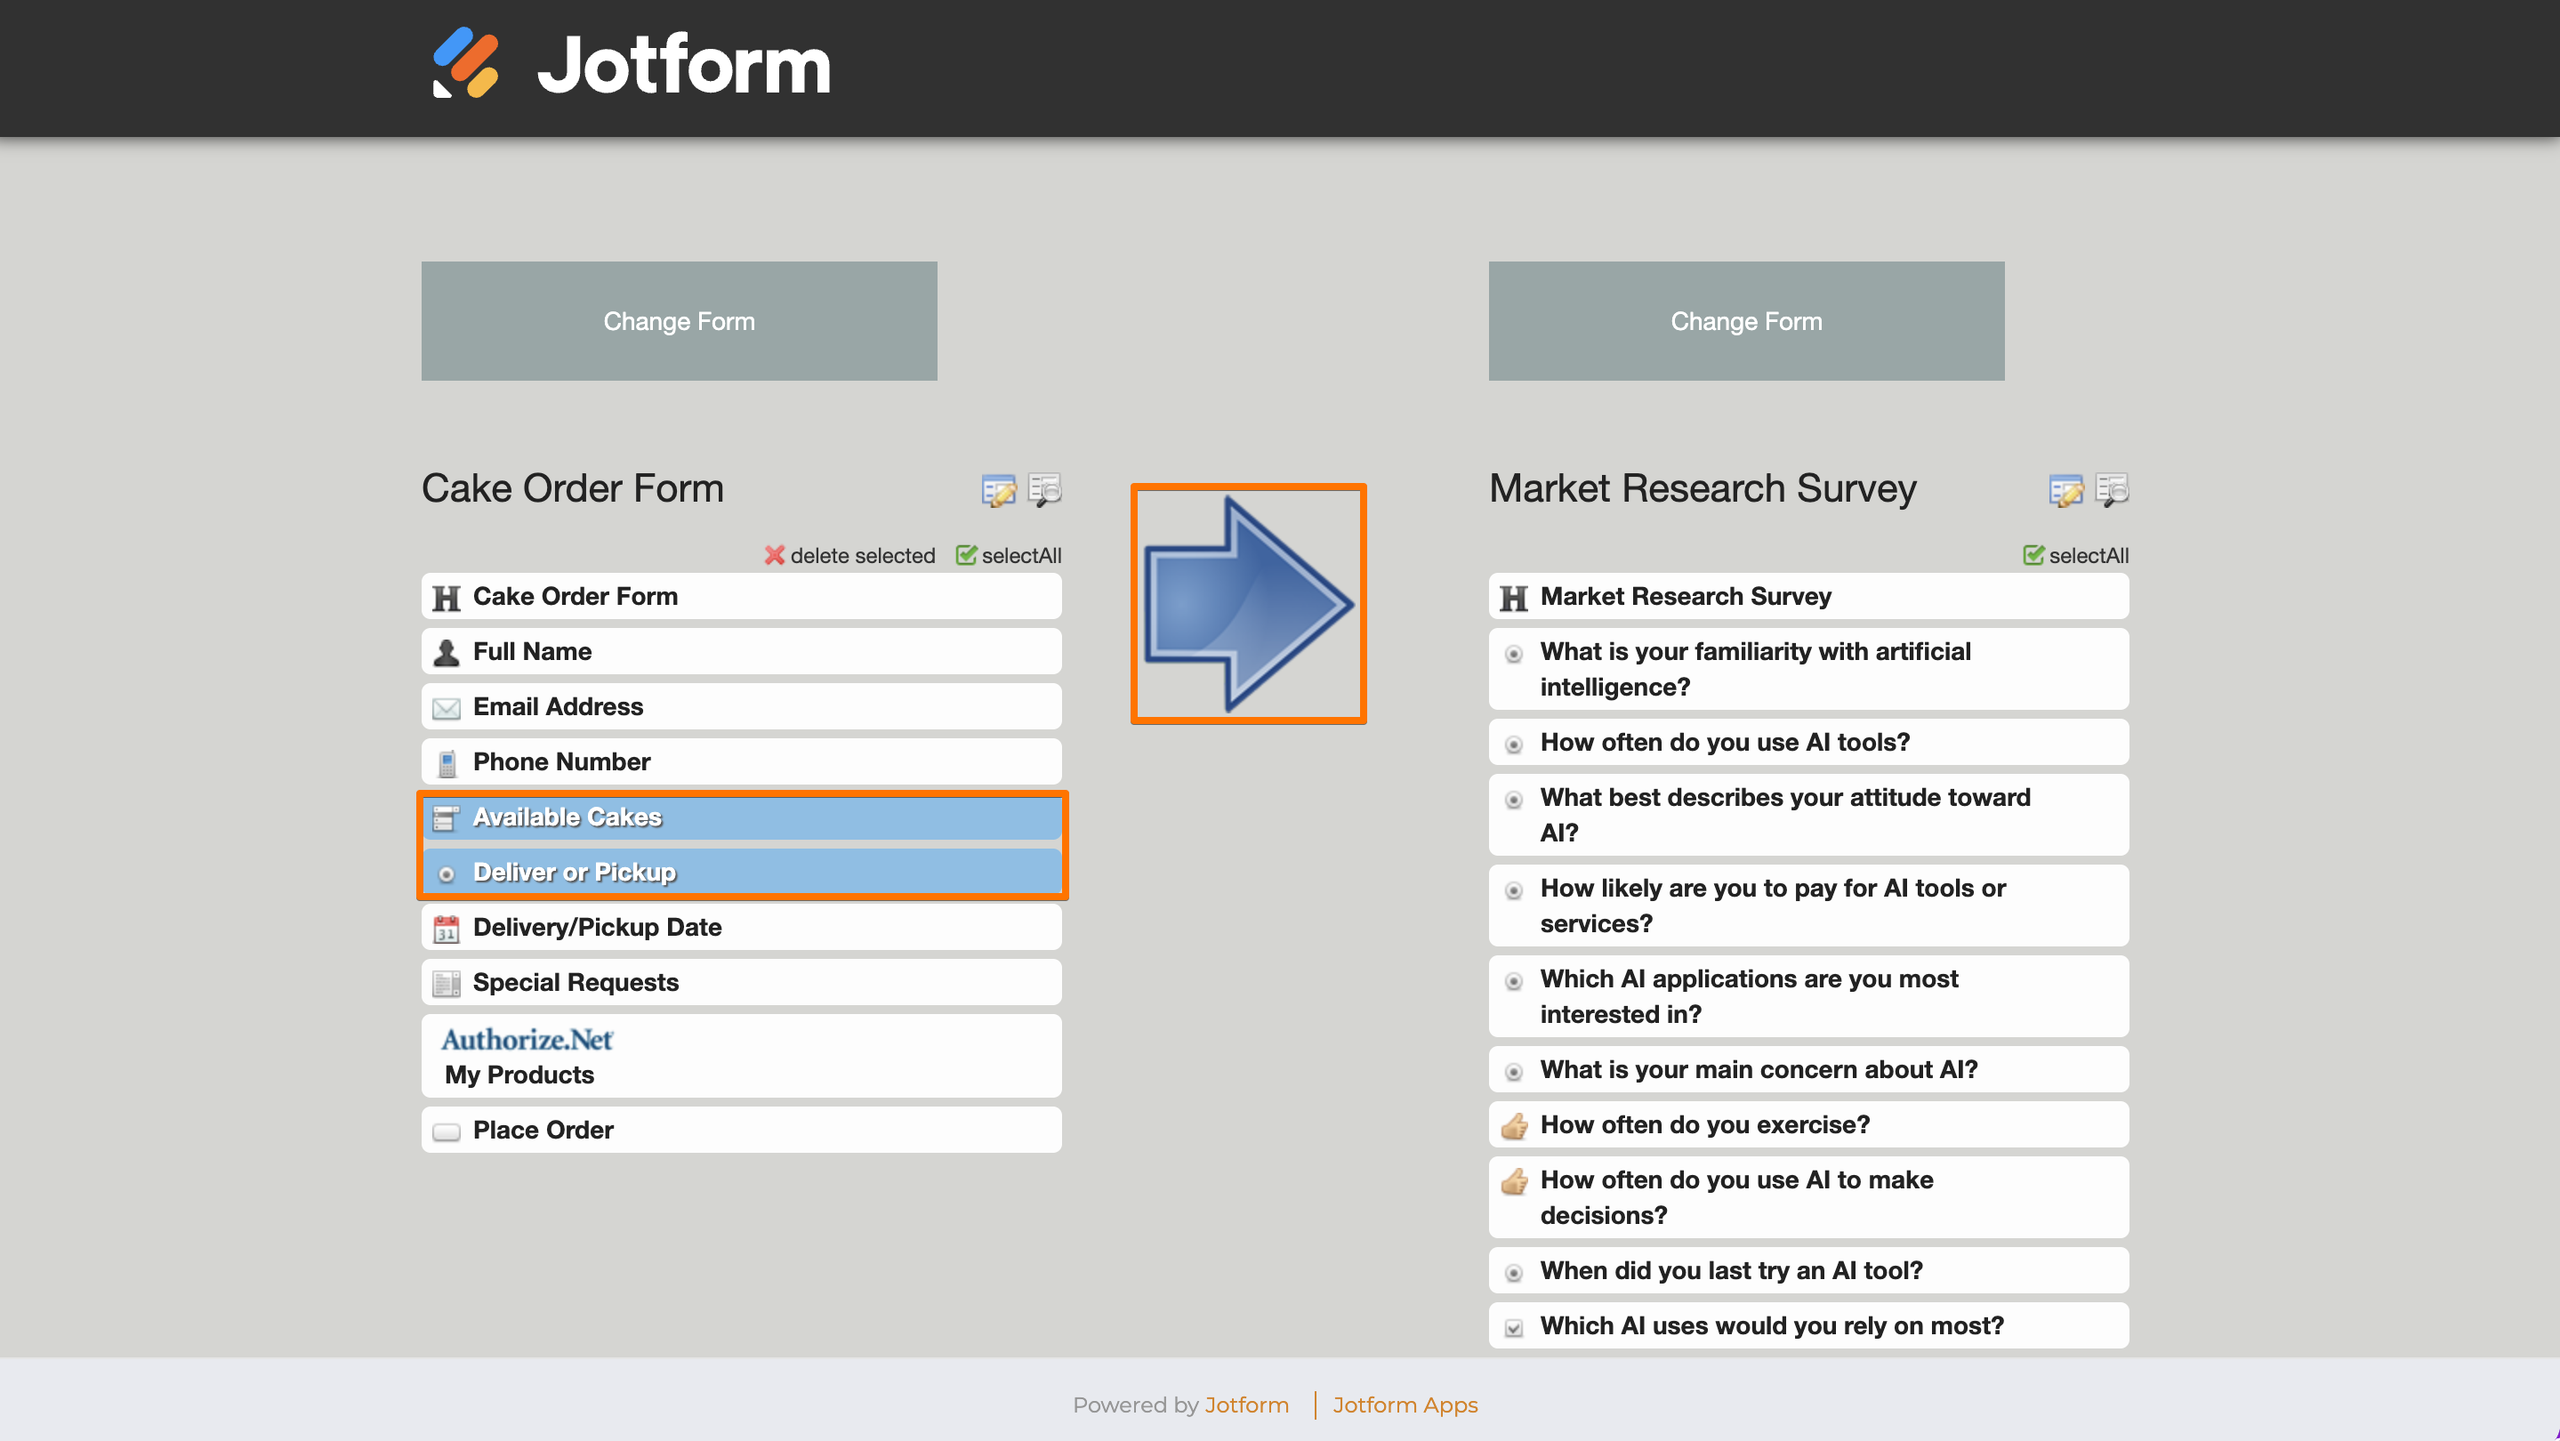This screenshot has height=1441, width=2560.
Task: Select Which AI applications interested in question
Action: point(1808,996)
